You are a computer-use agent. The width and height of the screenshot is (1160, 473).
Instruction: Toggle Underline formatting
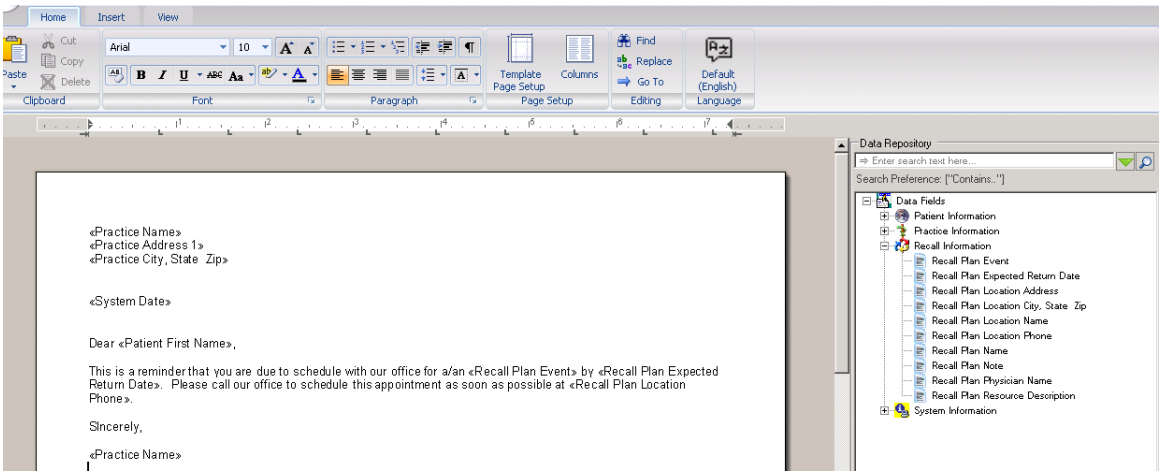pyautogui.click(x=183, y=75)
